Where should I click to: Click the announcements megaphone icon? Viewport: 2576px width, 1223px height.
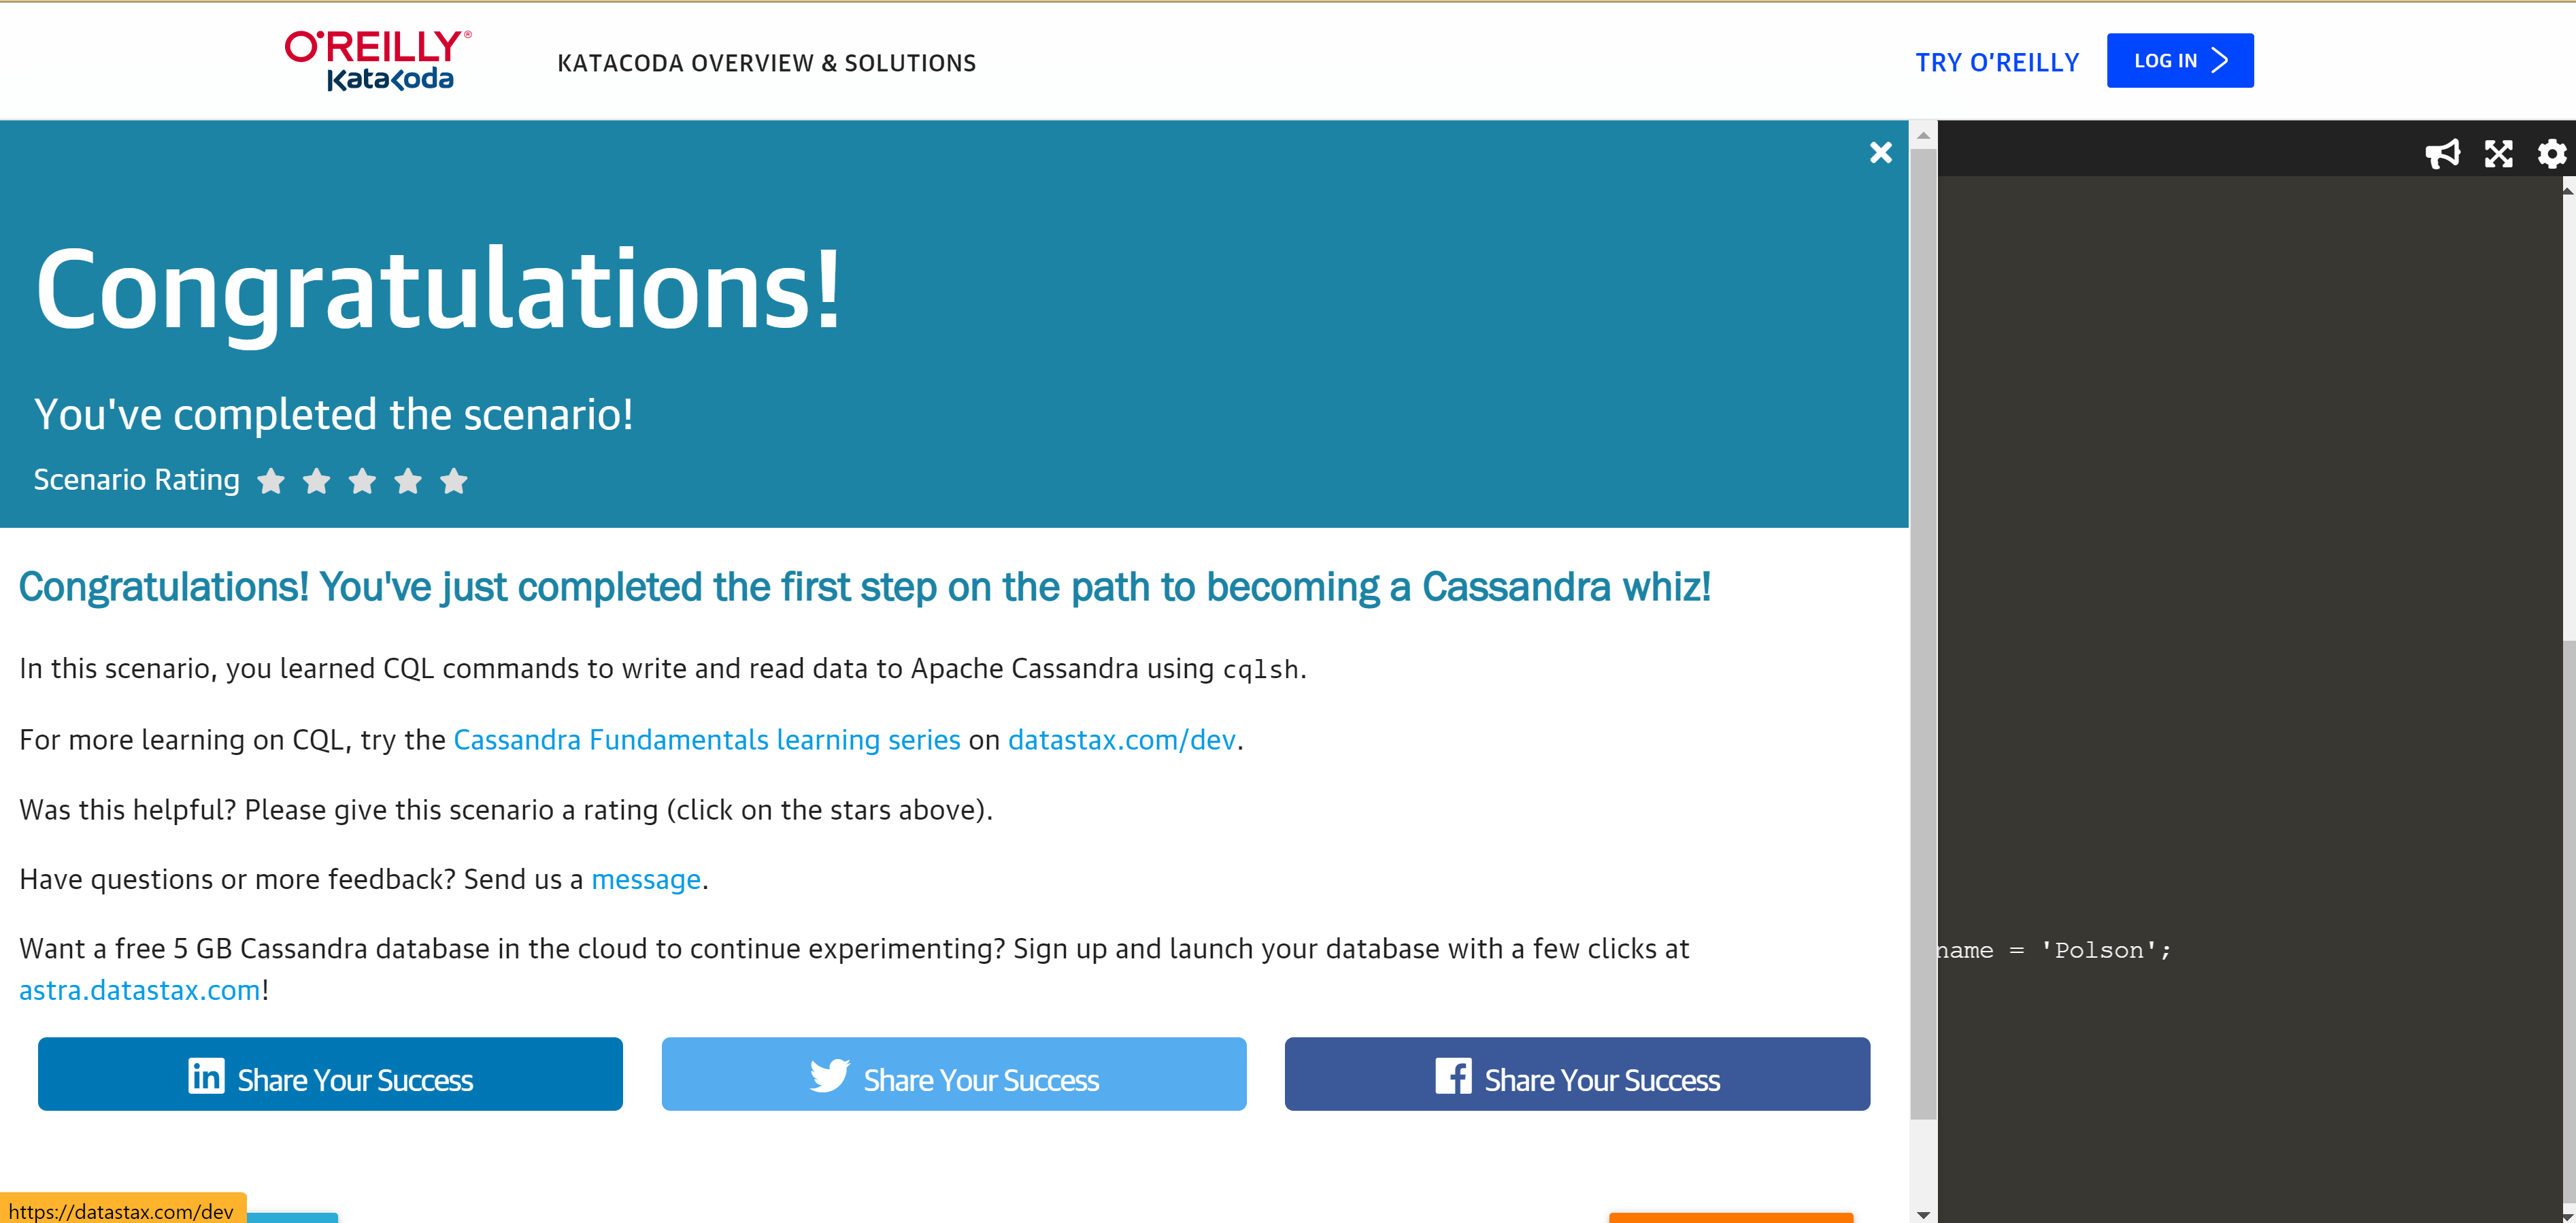2444,154
